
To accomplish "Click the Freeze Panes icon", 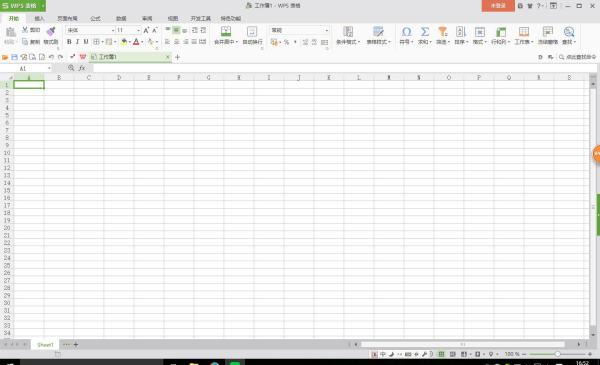I will coord(548,31).
